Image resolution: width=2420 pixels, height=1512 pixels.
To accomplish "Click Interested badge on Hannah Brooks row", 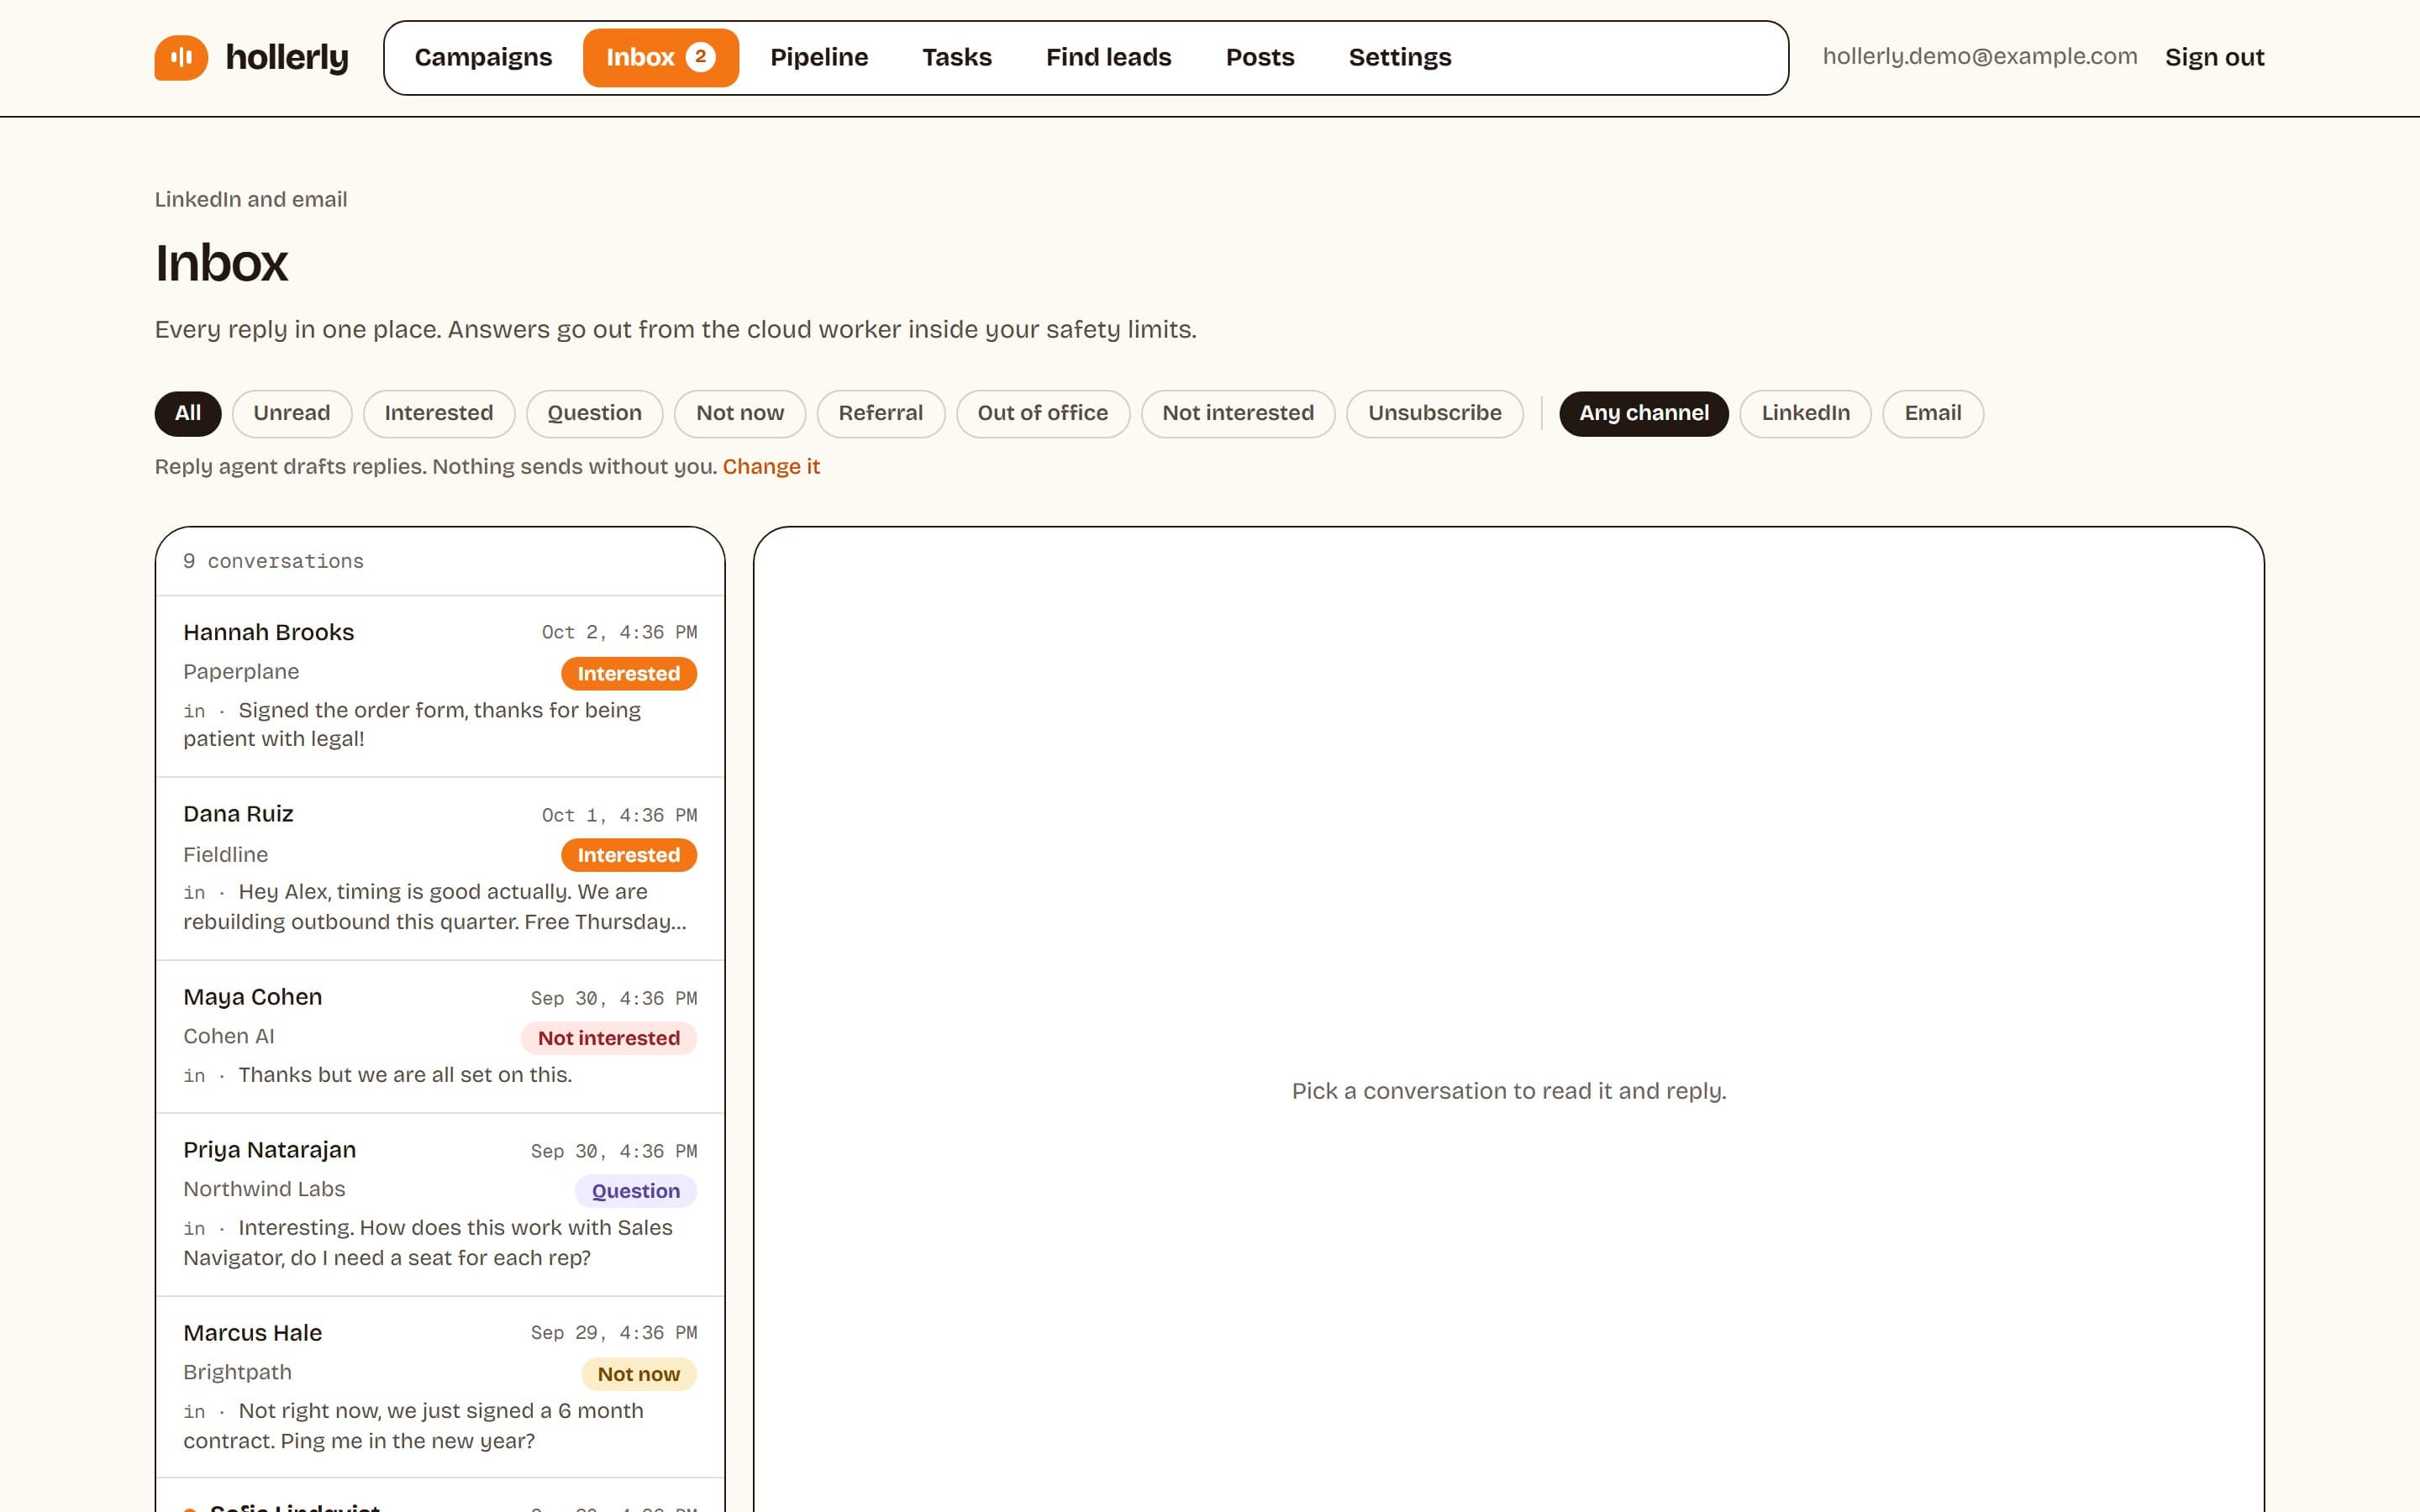I will (x=628, y=674).
